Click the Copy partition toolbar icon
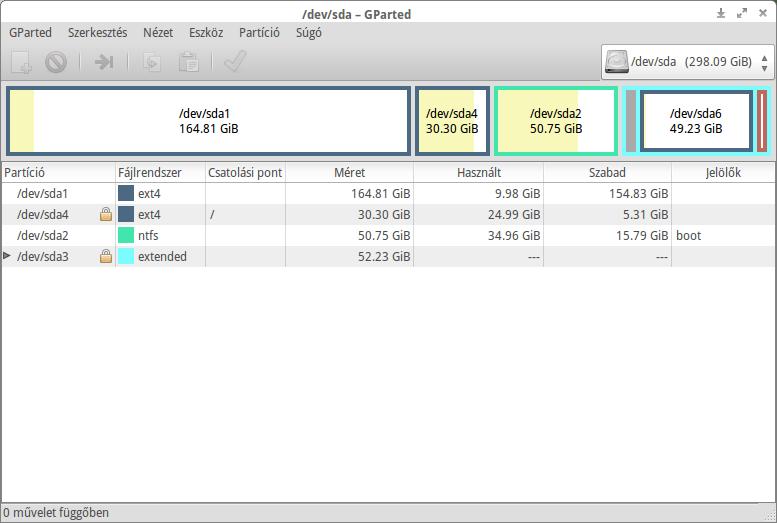This screenshot has width=777, height=523. (152, 62)
